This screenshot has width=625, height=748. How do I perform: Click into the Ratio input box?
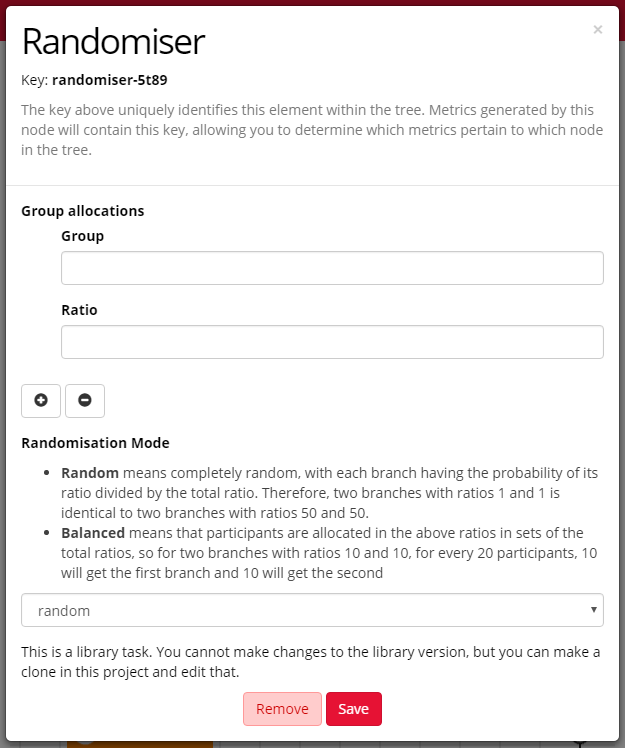(332, 342)
